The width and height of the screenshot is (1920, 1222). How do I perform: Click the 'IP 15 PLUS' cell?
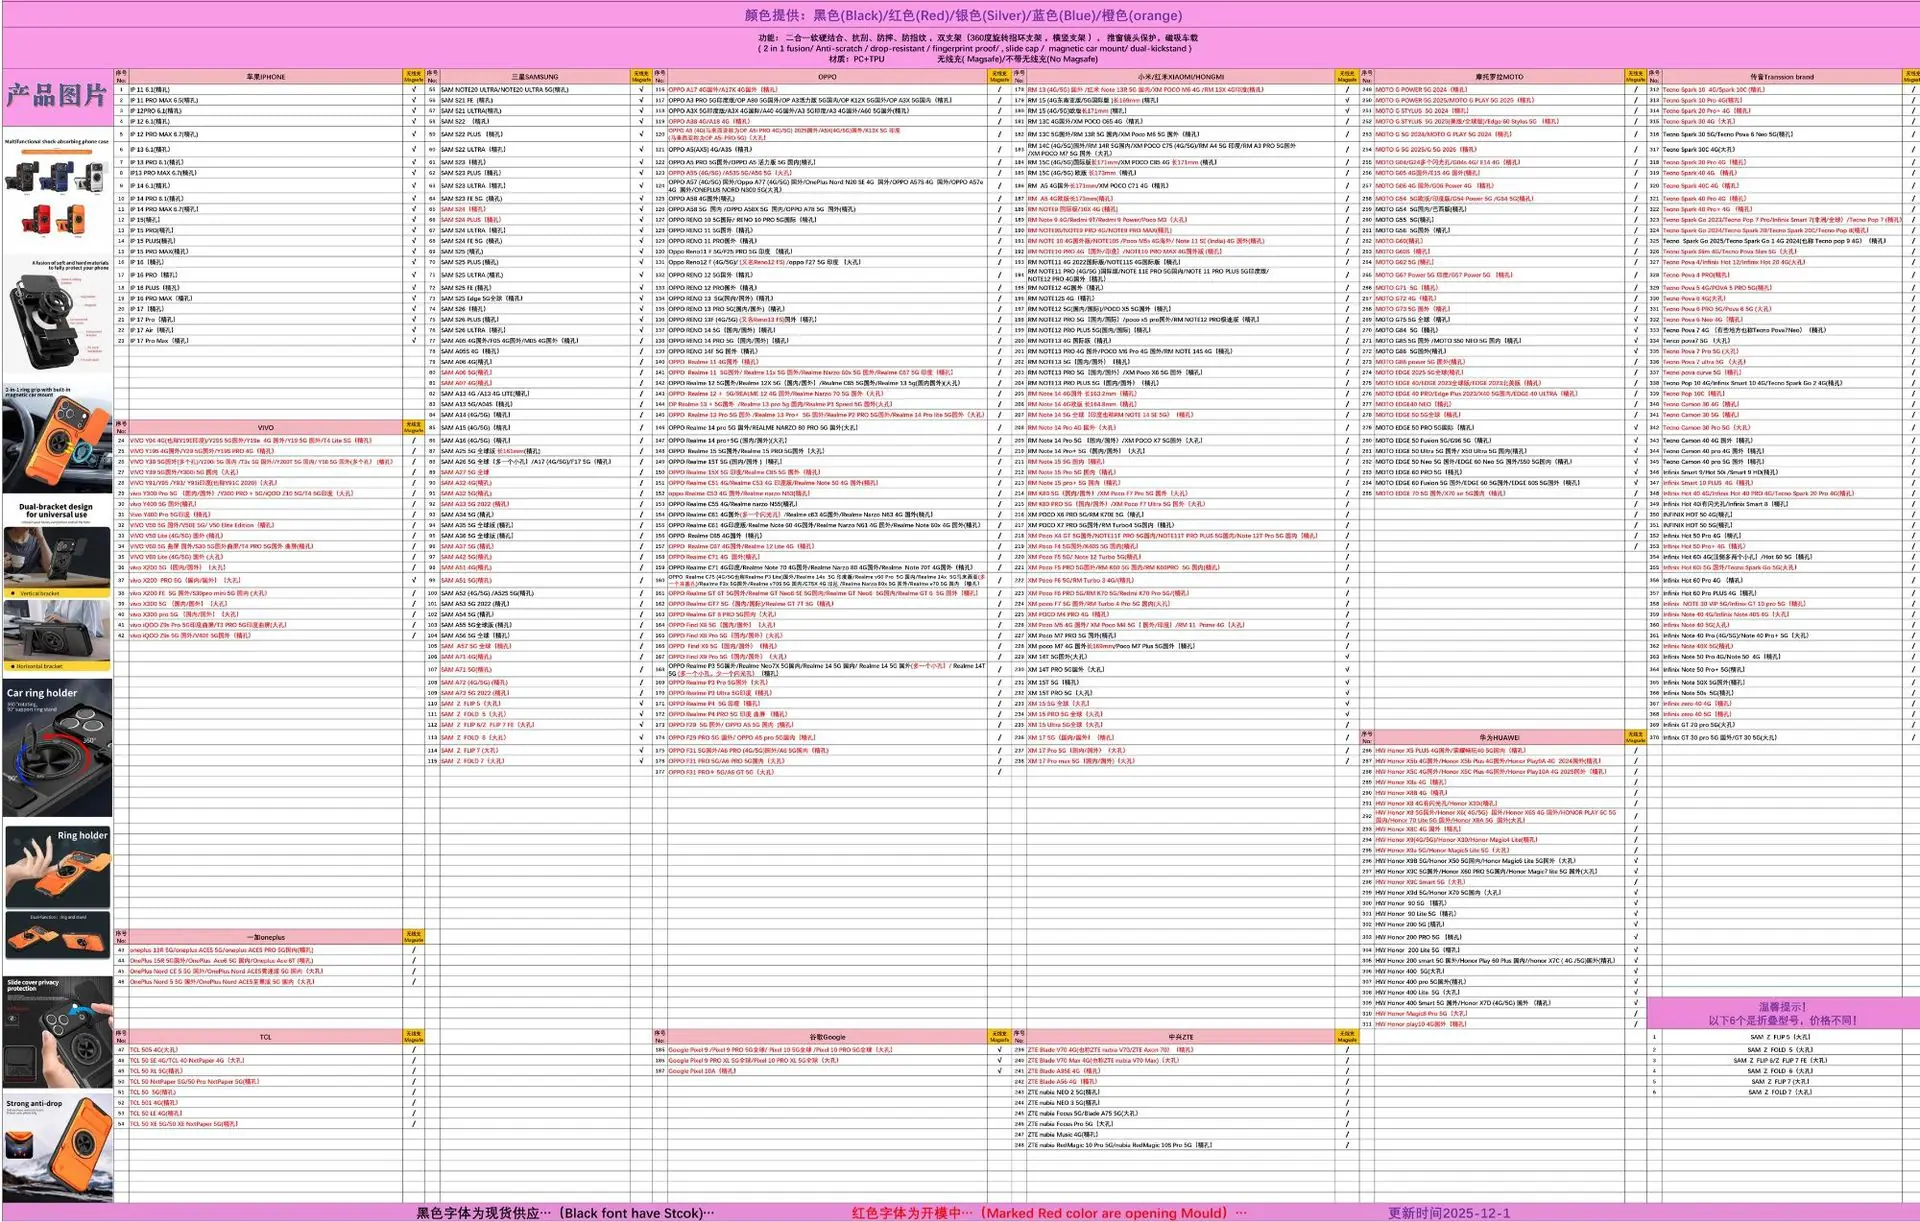coord(266,241)
